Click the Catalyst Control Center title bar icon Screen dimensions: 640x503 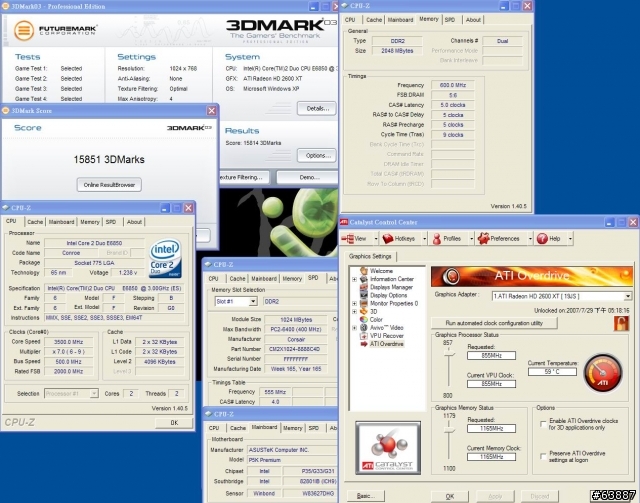click(344, 222)
